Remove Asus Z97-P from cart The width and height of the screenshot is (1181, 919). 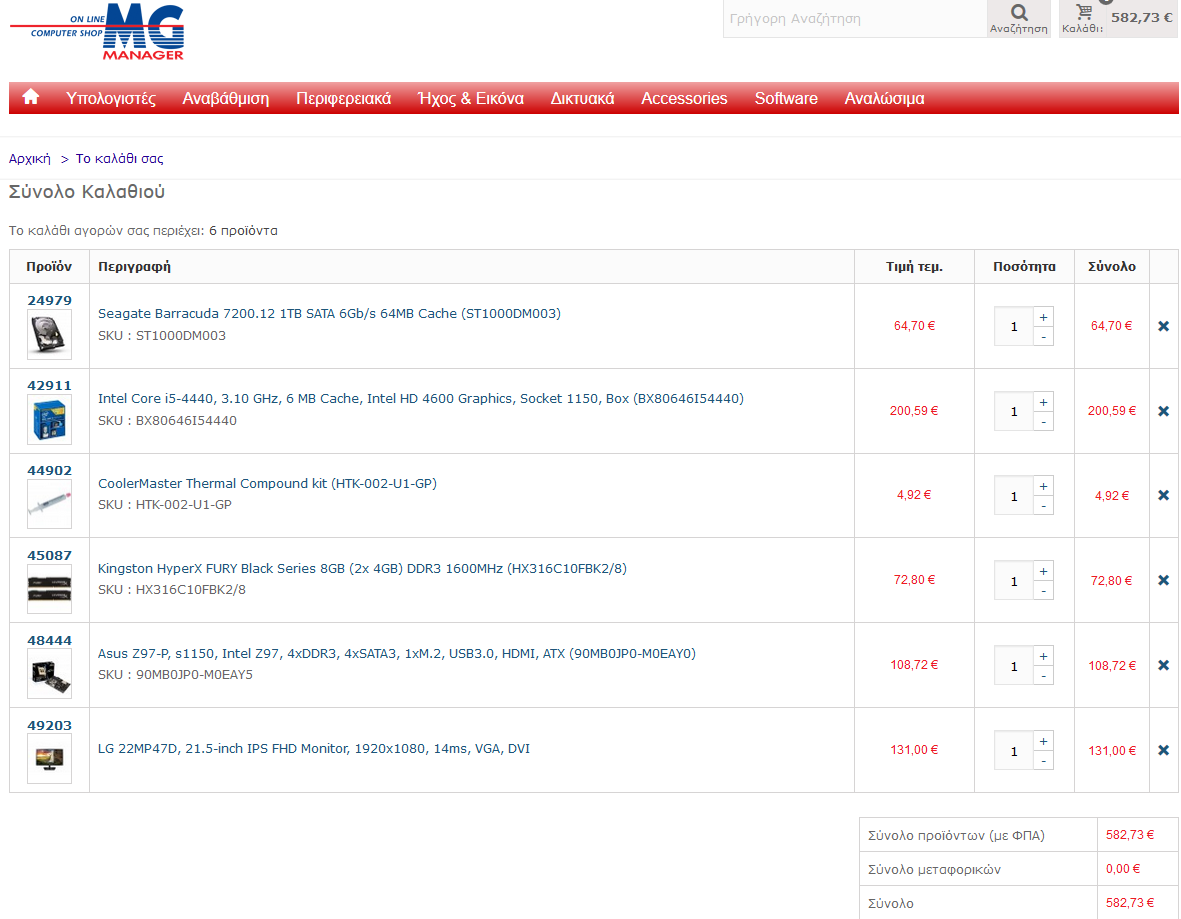pos(1164,666)
